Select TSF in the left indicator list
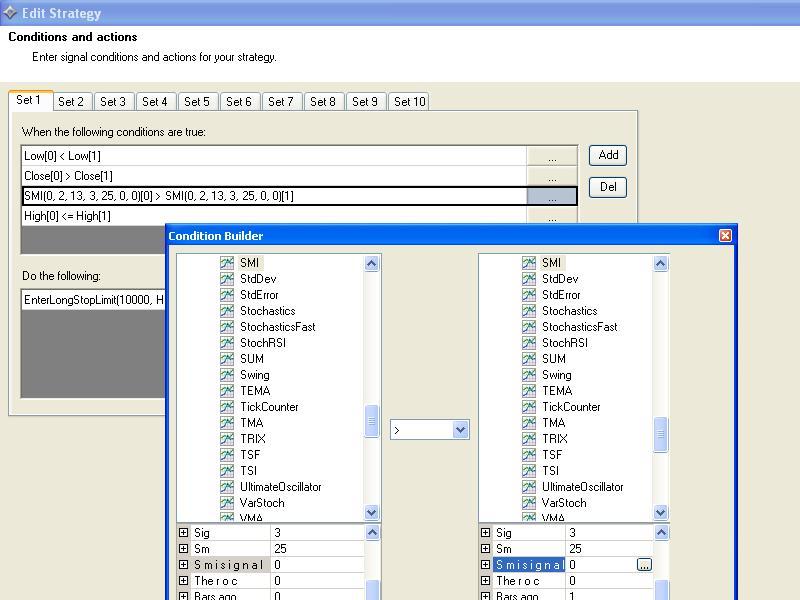This screenshot has width=800, height=600. [250, 455]
